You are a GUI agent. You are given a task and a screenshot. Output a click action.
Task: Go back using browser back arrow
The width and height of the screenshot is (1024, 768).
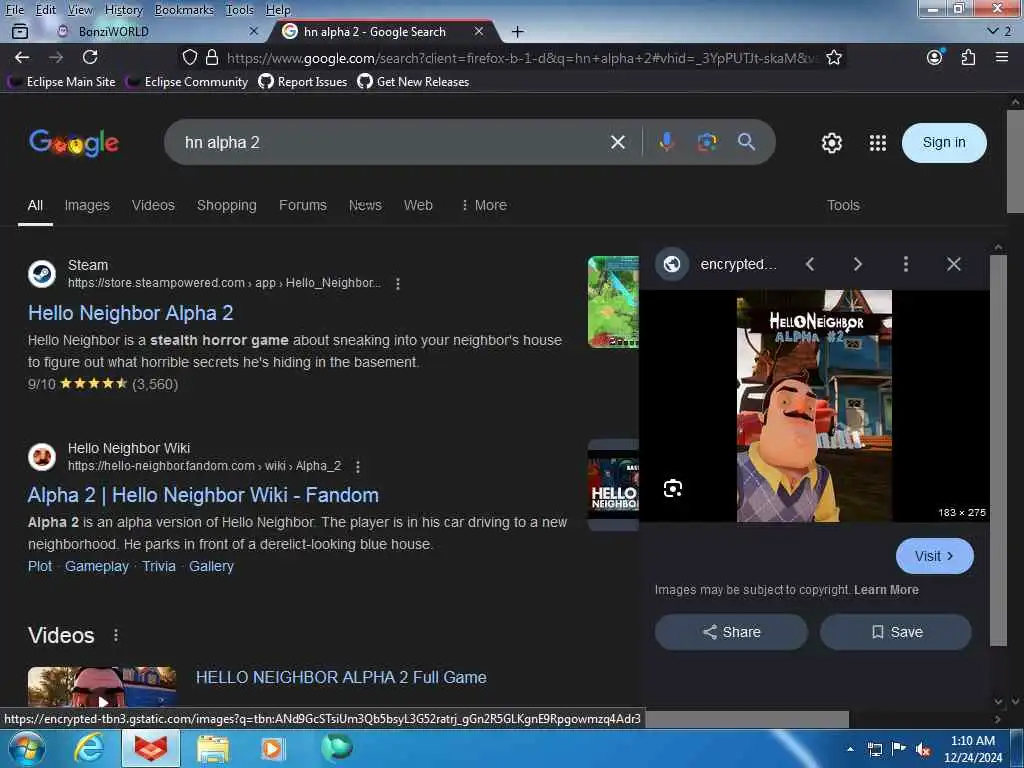tap(22, 57)
